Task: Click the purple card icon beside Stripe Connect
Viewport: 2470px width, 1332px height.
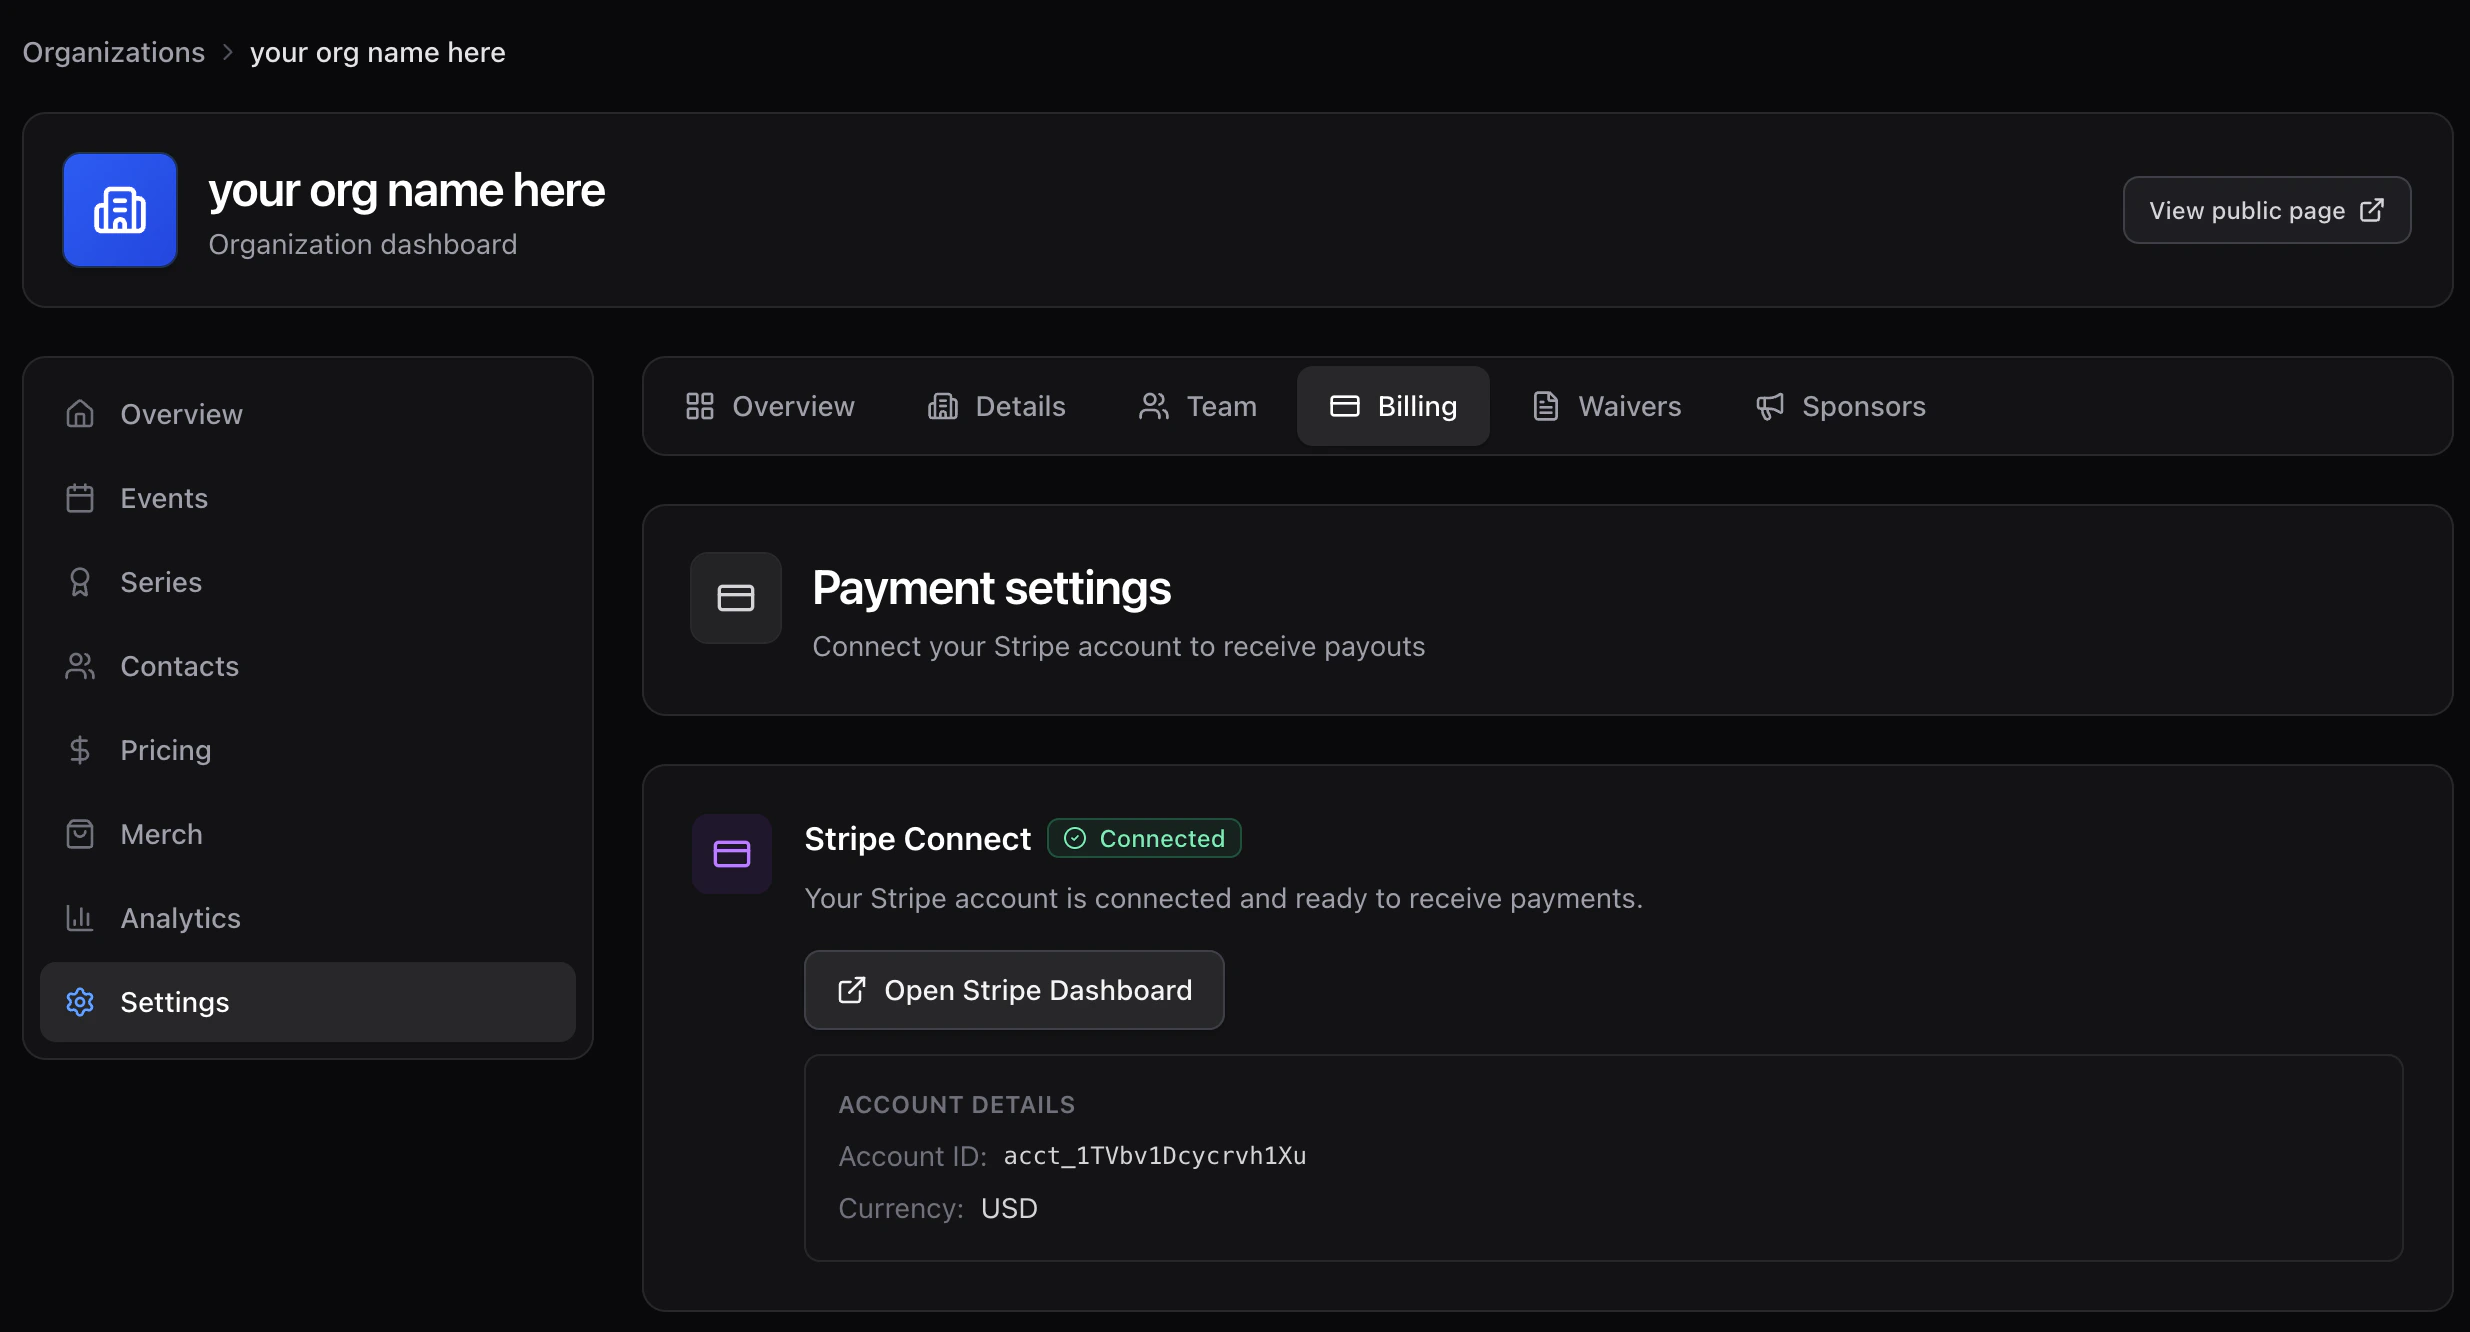Action: pyautogui.click(x=732, y=854)
